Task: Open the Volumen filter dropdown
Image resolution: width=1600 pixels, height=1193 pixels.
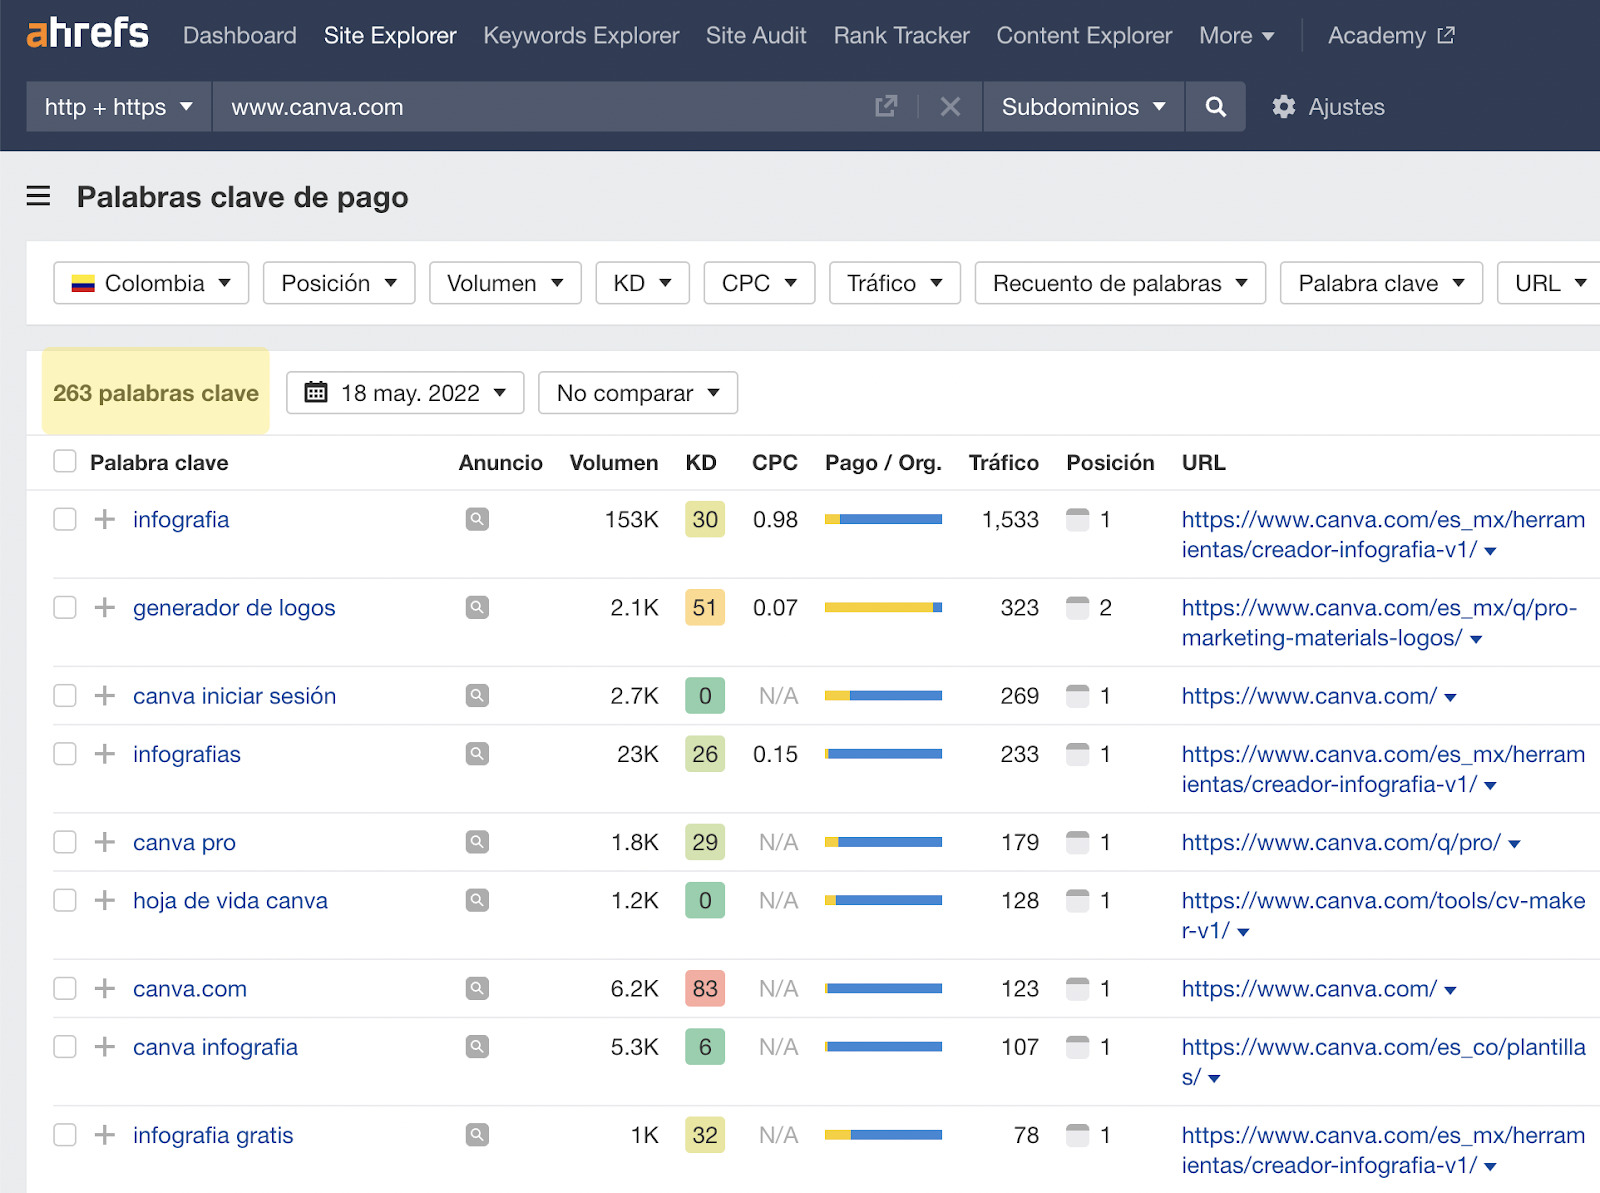Action: [505, 283]
